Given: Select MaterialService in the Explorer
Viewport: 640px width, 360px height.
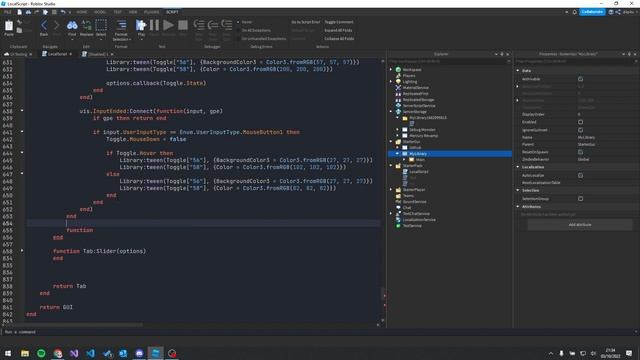Looking at the screenshot, I should (x=415, y=88).
